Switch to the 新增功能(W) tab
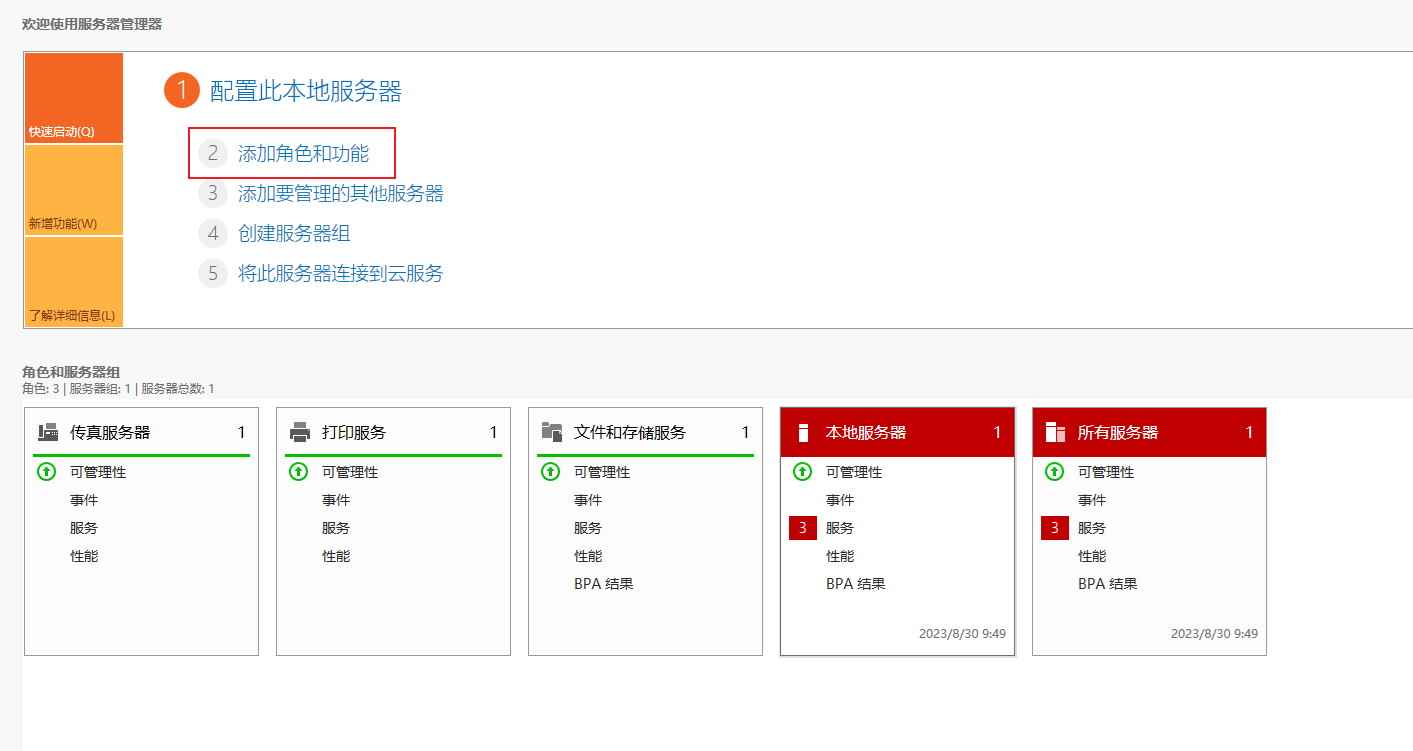The height and width of the screenshot is (751, 1413). click(x=73, y=191)
